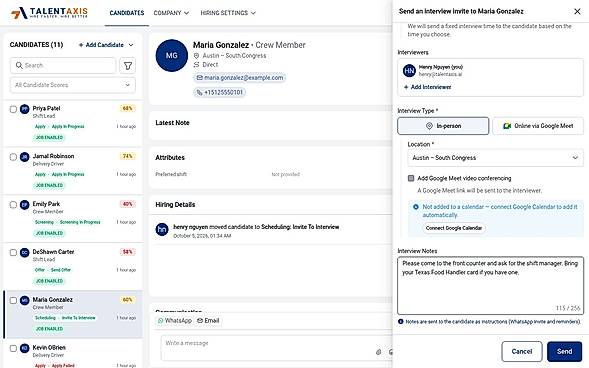Open All Candidate Scores dropdown
Viewport: 589px width, 368px height.
point(73,85)
